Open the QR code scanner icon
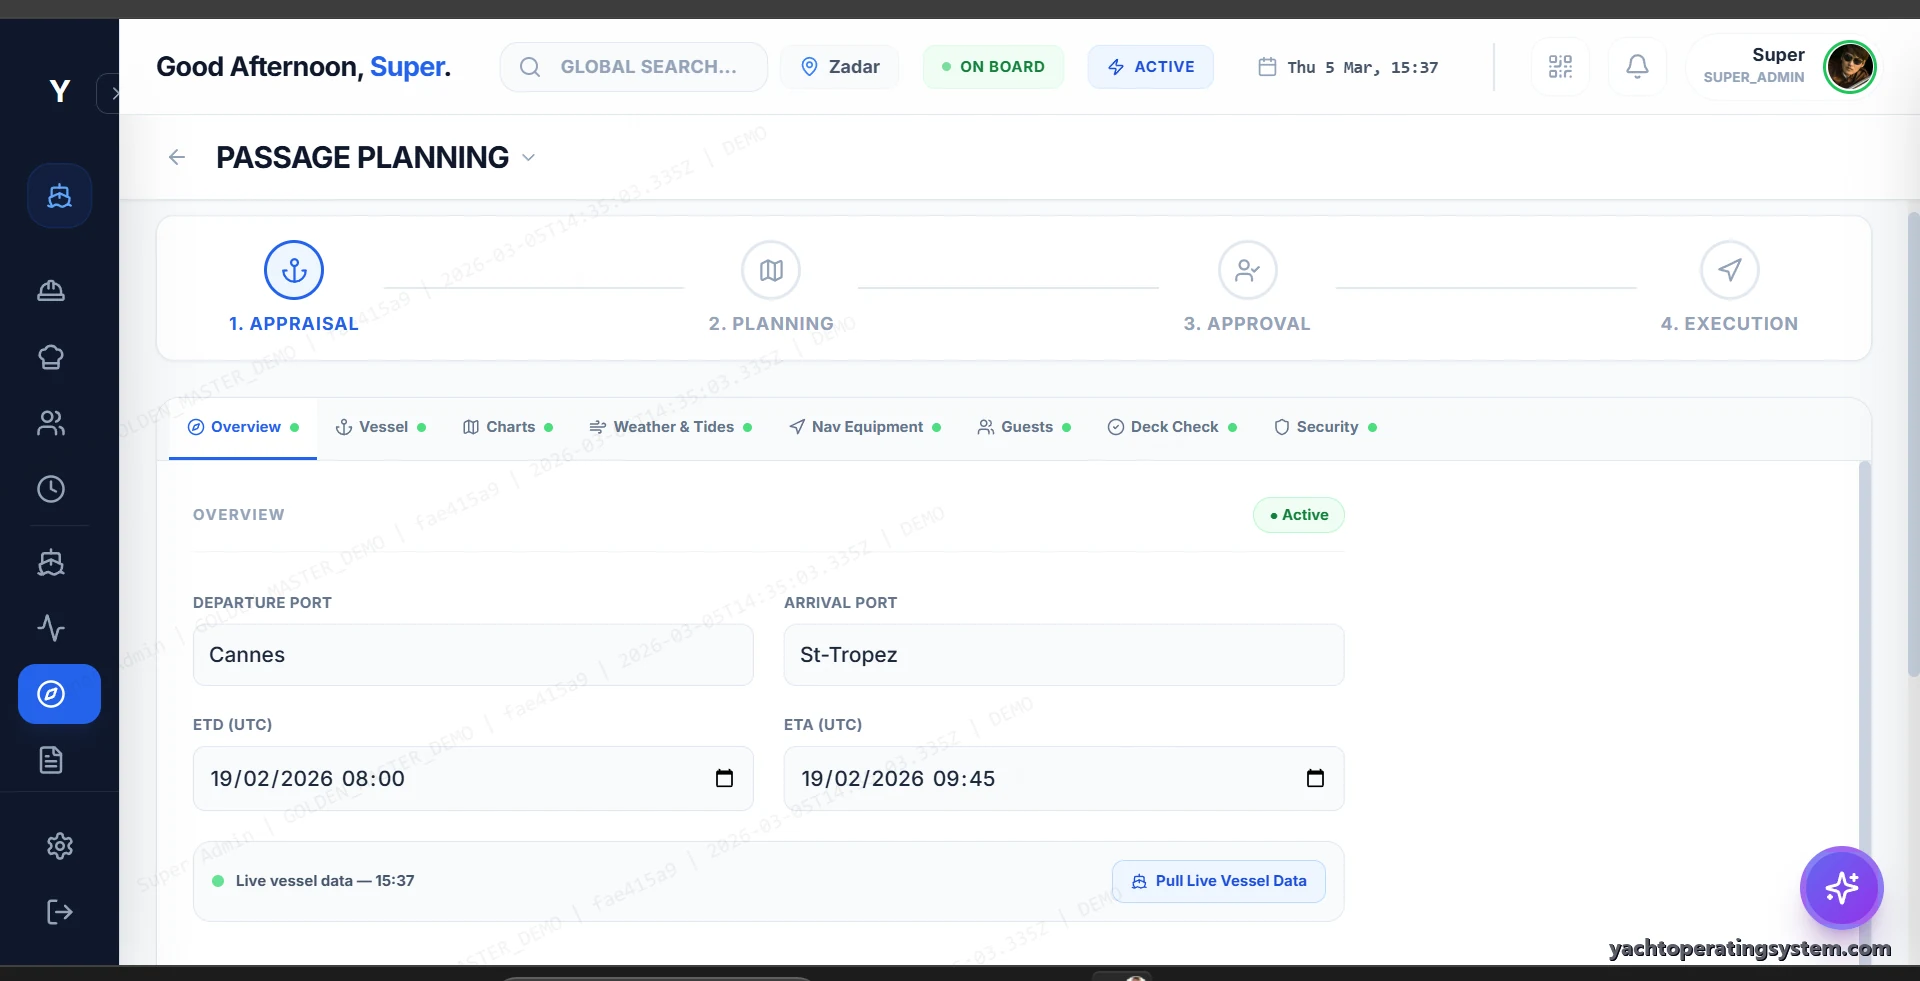The width and height of the screenshot is (1920, 981). pyautogui.click(x=1560, y=67)
